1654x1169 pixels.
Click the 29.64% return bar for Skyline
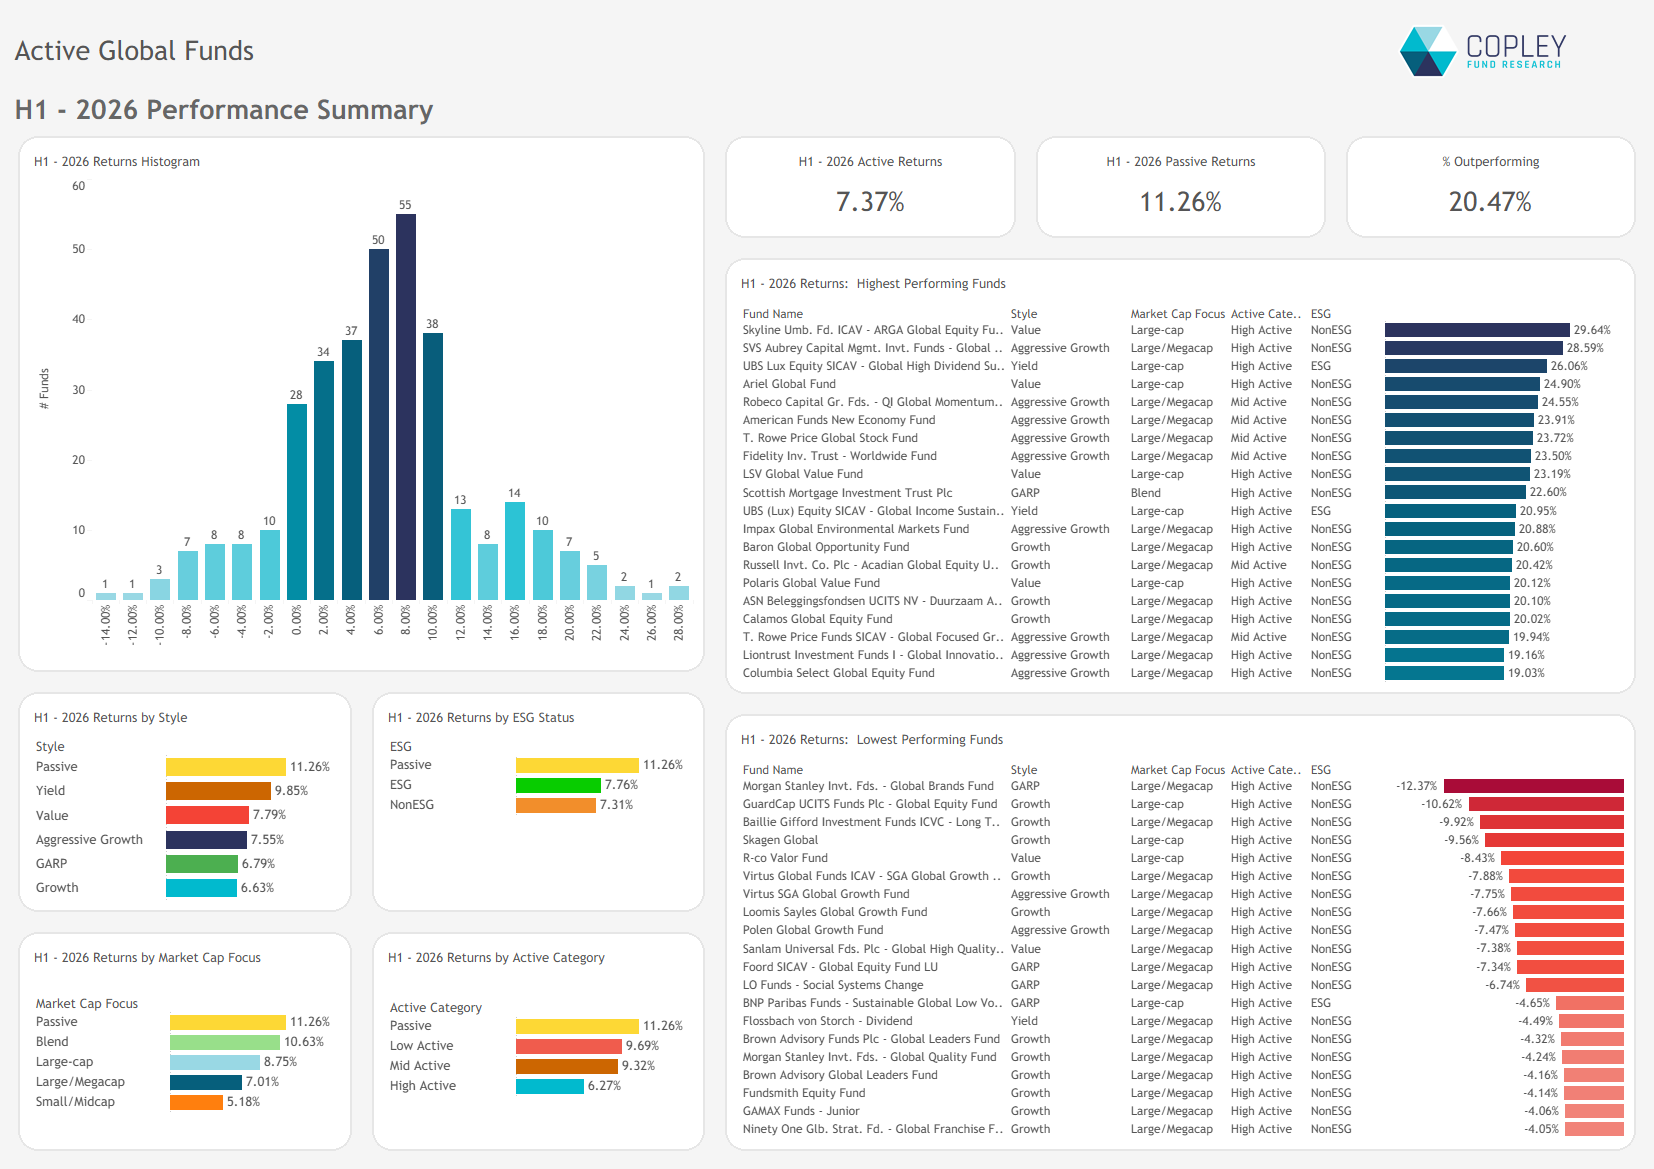[x=1477, y=330]
